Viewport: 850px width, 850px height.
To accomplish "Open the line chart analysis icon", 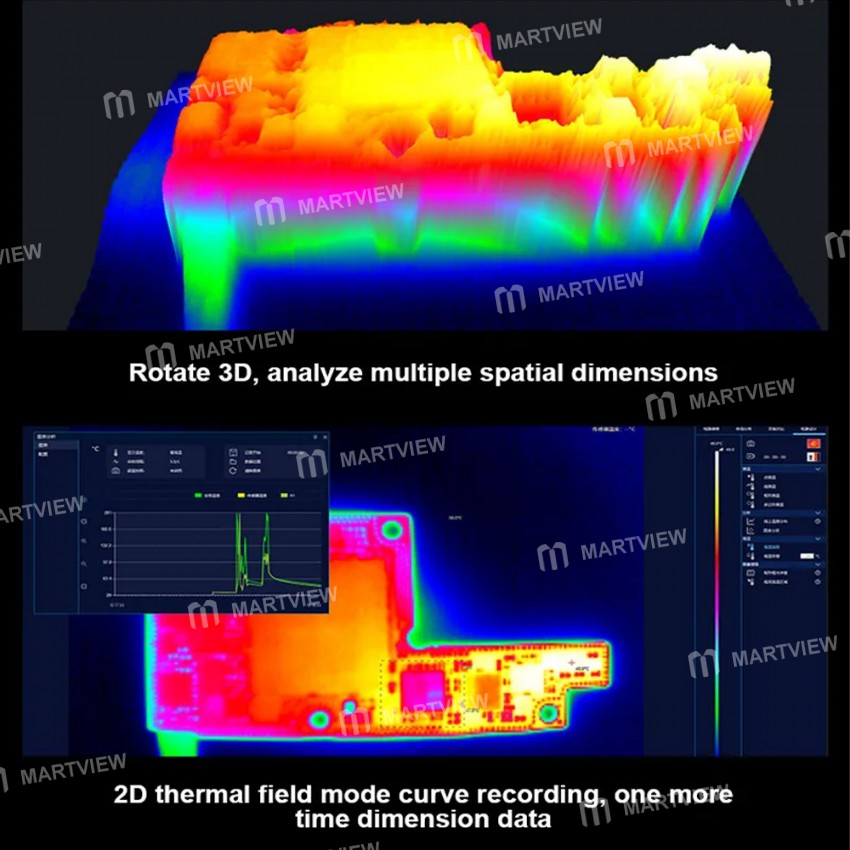I will point(751,521).
